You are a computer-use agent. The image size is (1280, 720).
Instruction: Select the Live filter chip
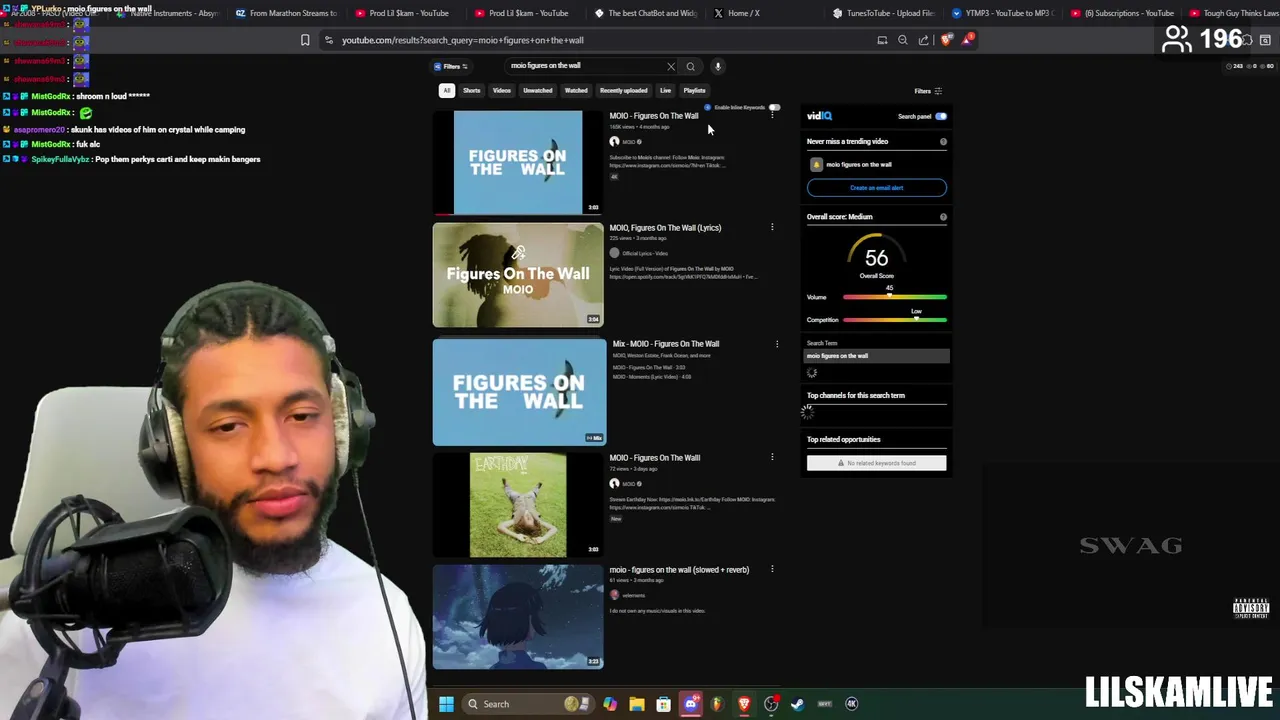(665, 91)
